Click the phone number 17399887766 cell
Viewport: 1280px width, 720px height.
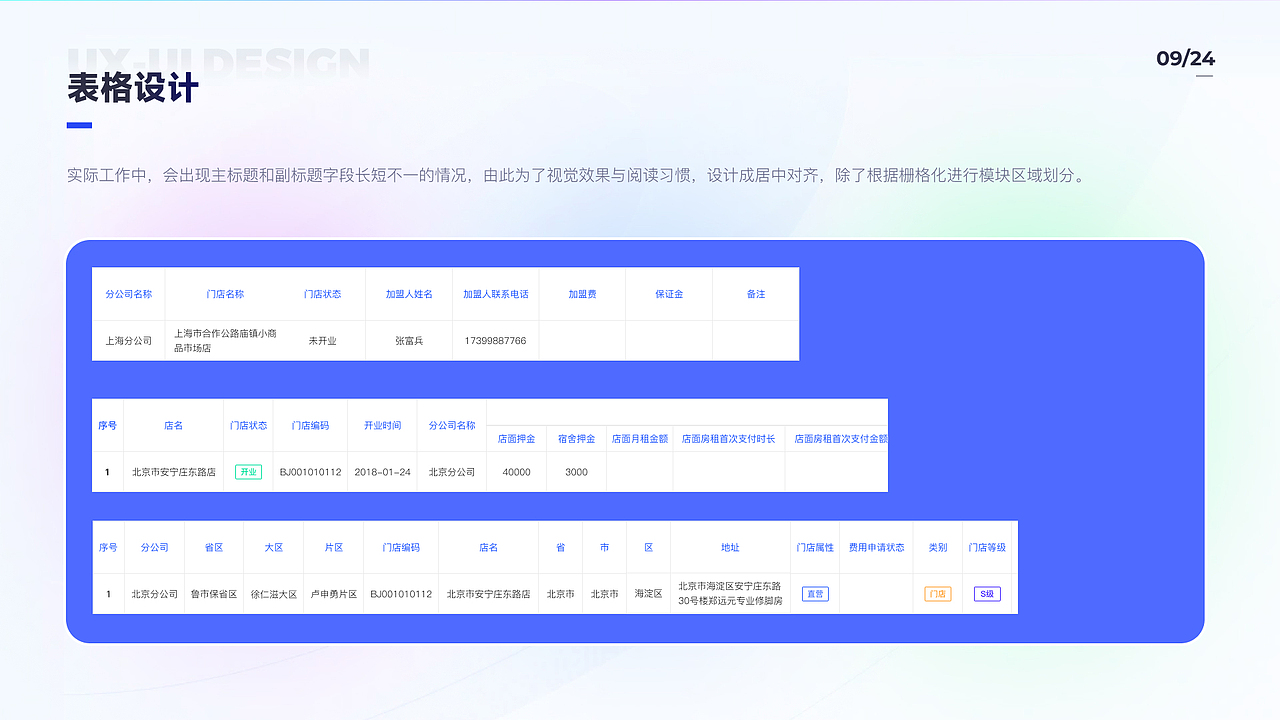click(x=495, y=340)
